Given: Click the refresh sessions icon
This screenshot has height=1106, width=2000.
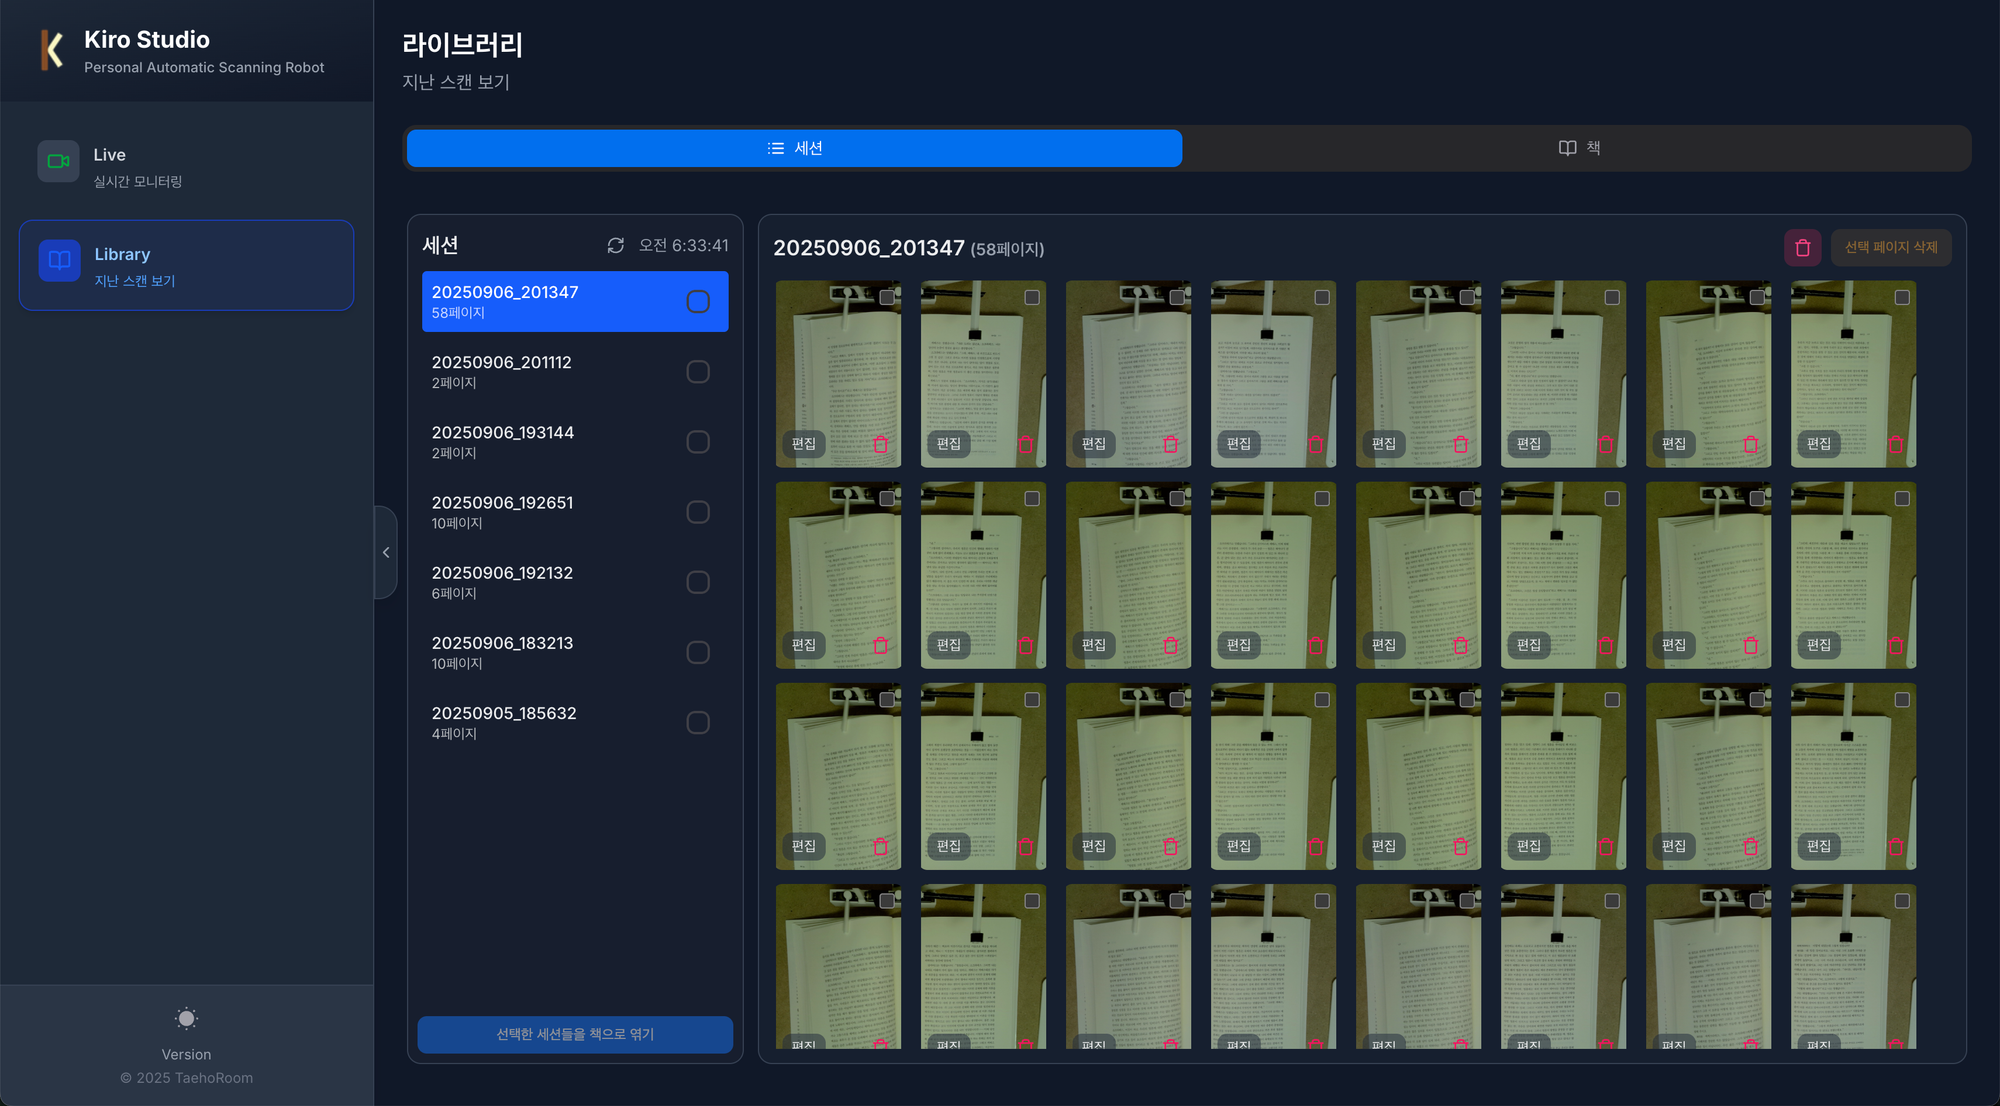Looking at the screenshot, I should 616,246.
